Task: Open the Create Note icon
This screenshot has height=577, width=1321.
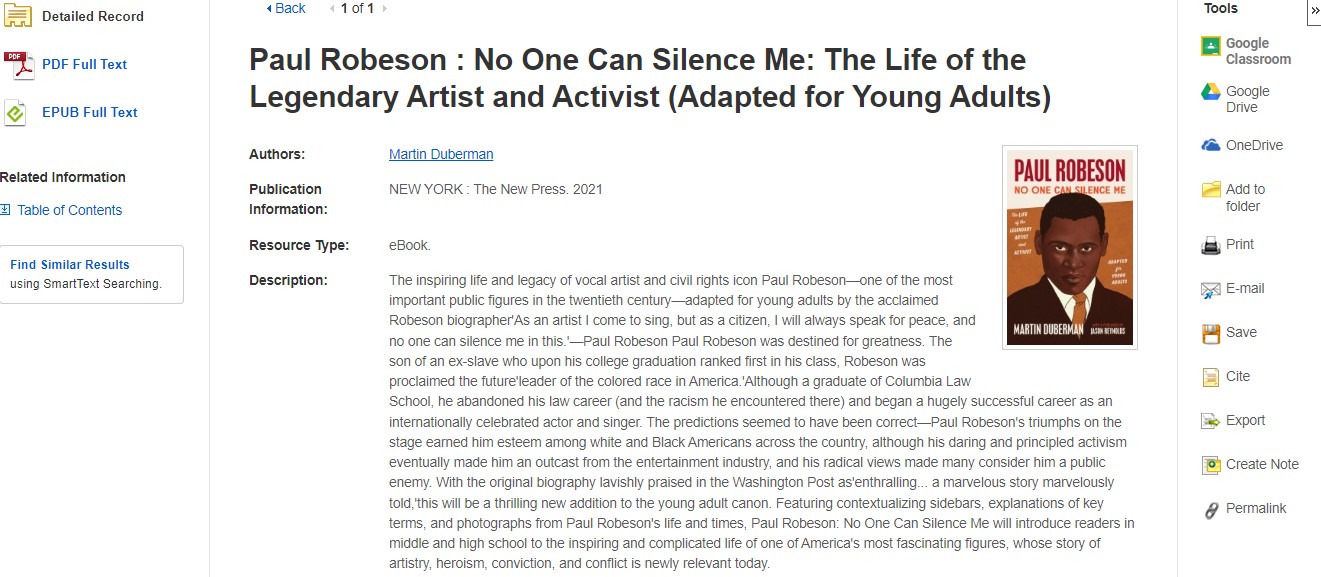Action: point(1210,465)
